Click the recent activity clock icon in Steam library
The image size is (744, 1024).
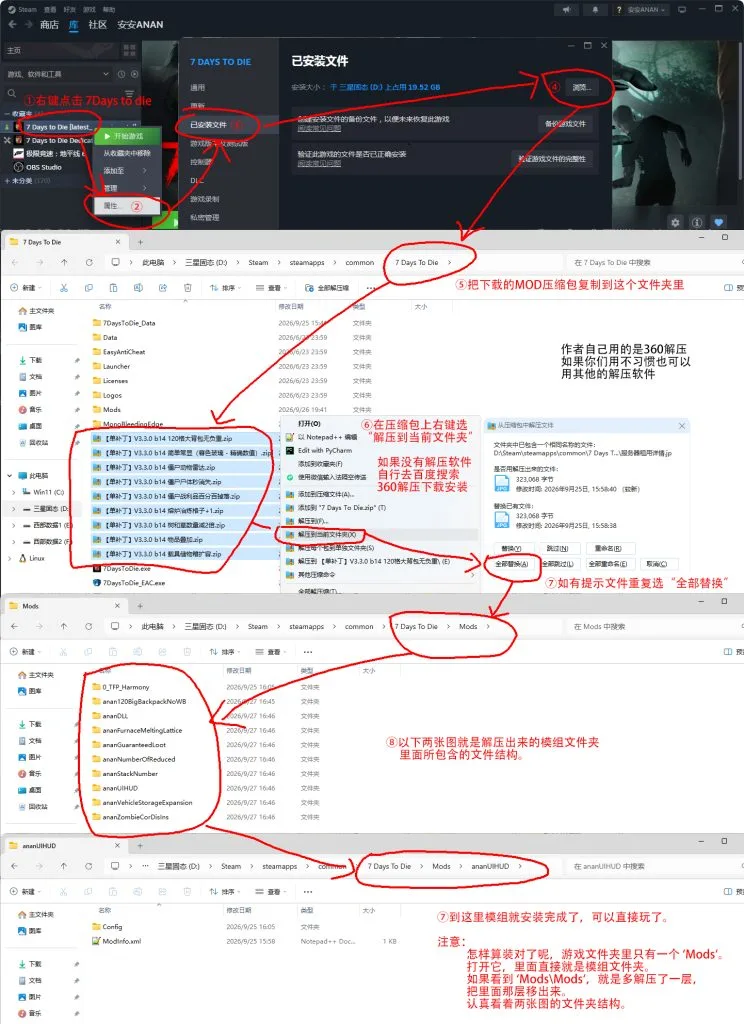[x=121, y=74]
